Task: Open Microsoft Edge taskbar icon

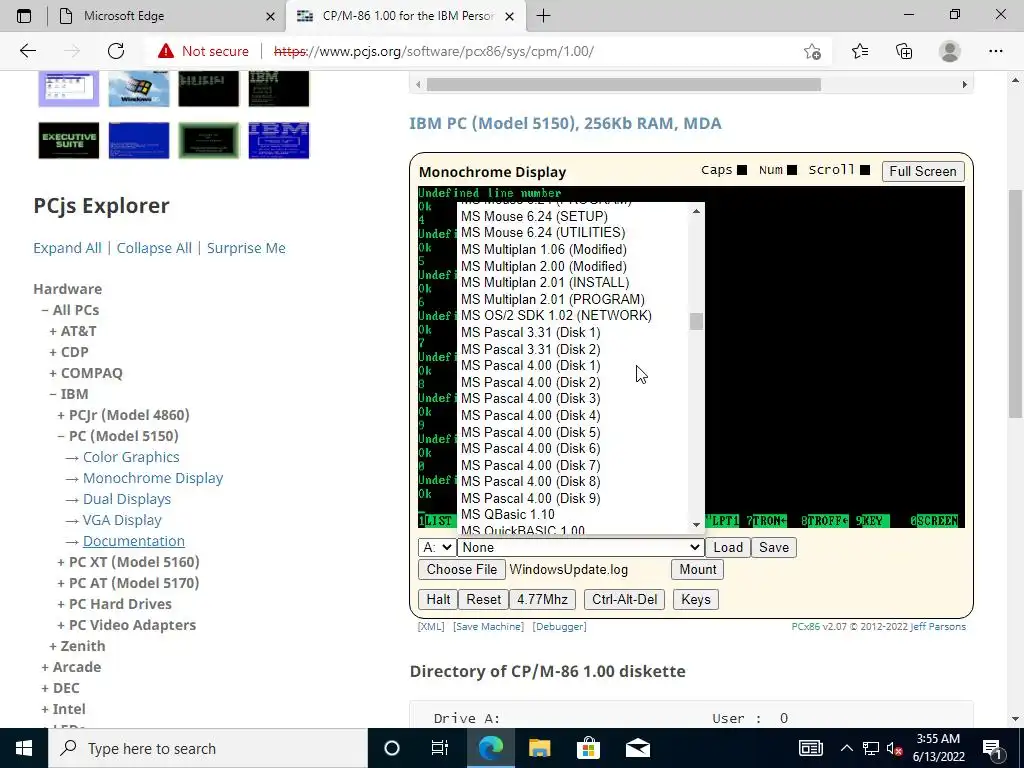Action: click(x=490, y=748)
